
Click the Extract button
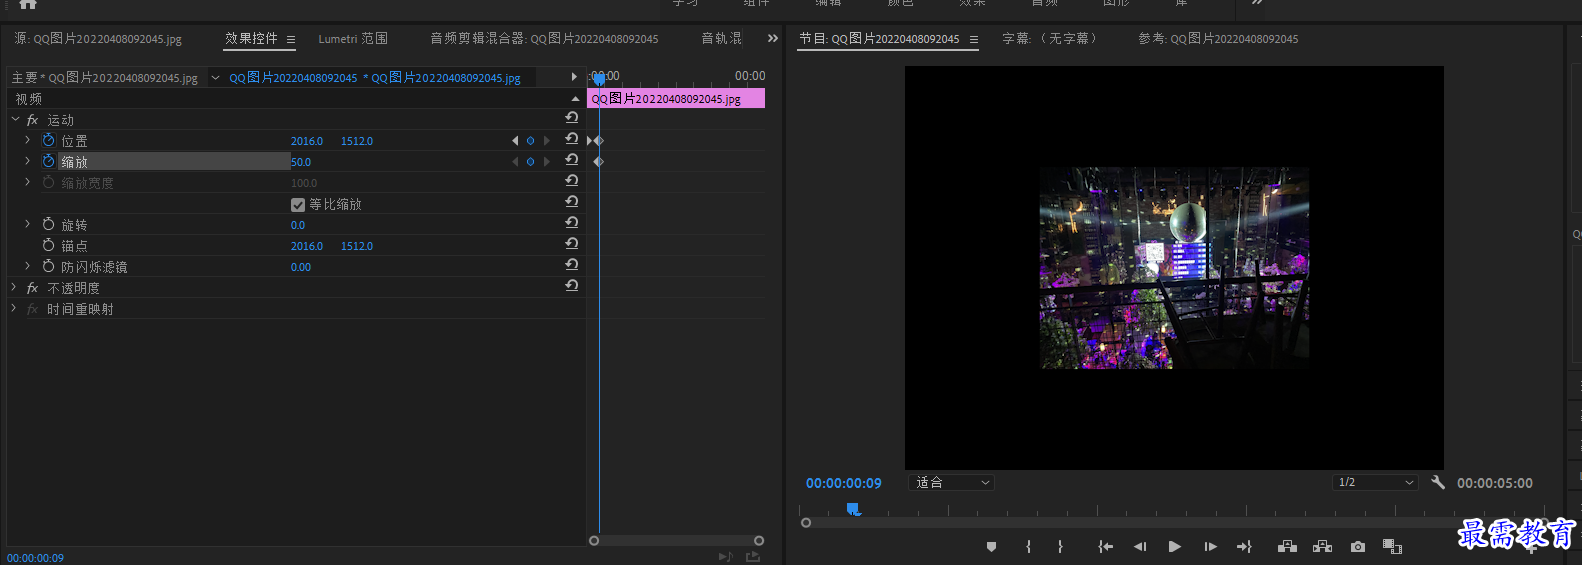(x=1323, y=546)
